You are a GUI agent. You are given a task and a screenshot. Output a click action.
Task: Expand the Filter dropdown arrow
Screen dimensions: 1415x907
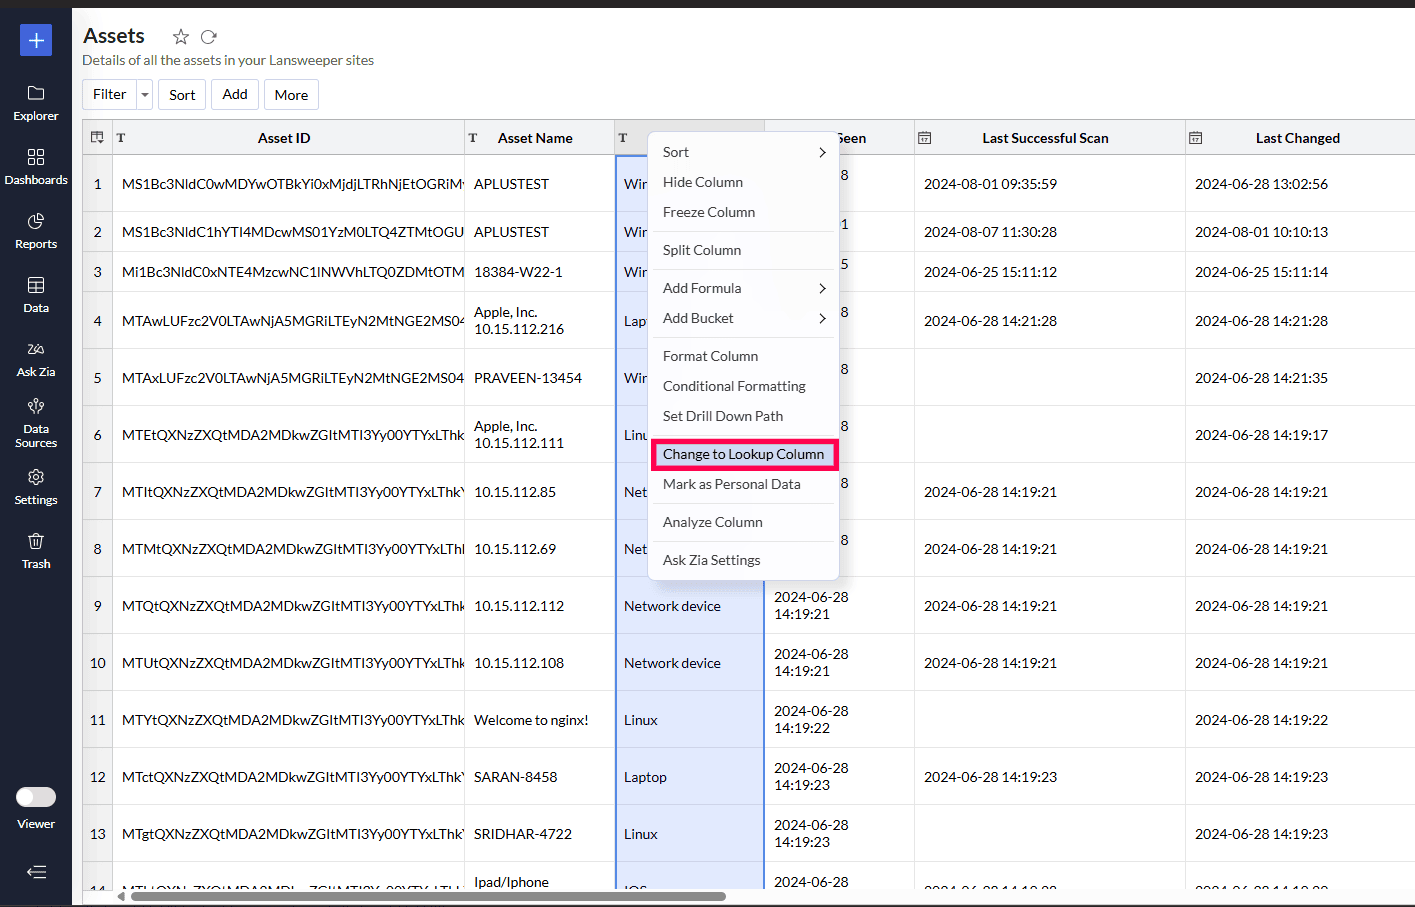click(x=145, y=95)
